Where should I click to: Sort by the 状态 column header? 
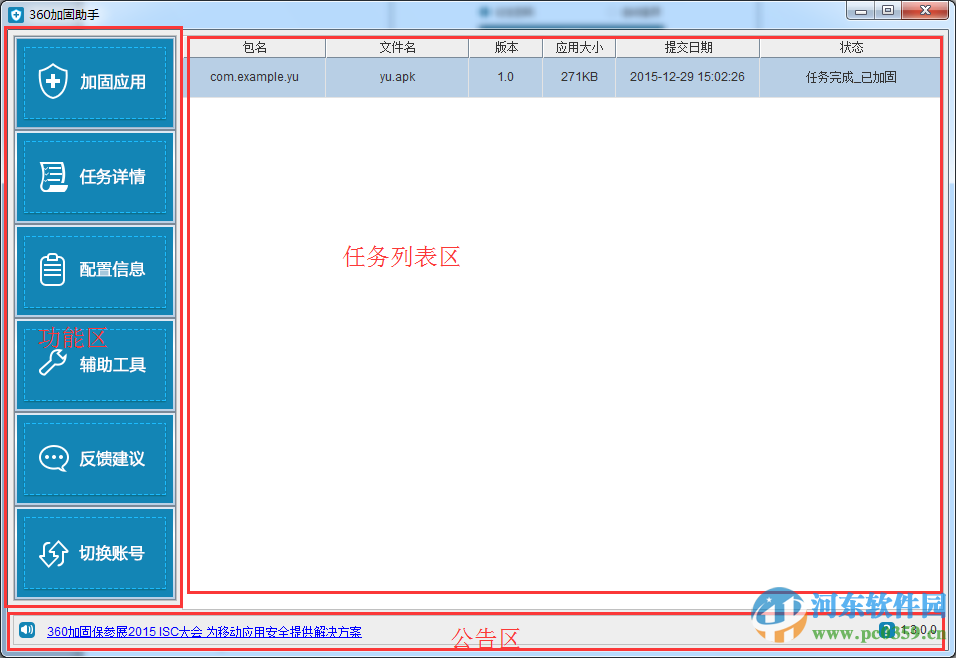coord(851,48)
